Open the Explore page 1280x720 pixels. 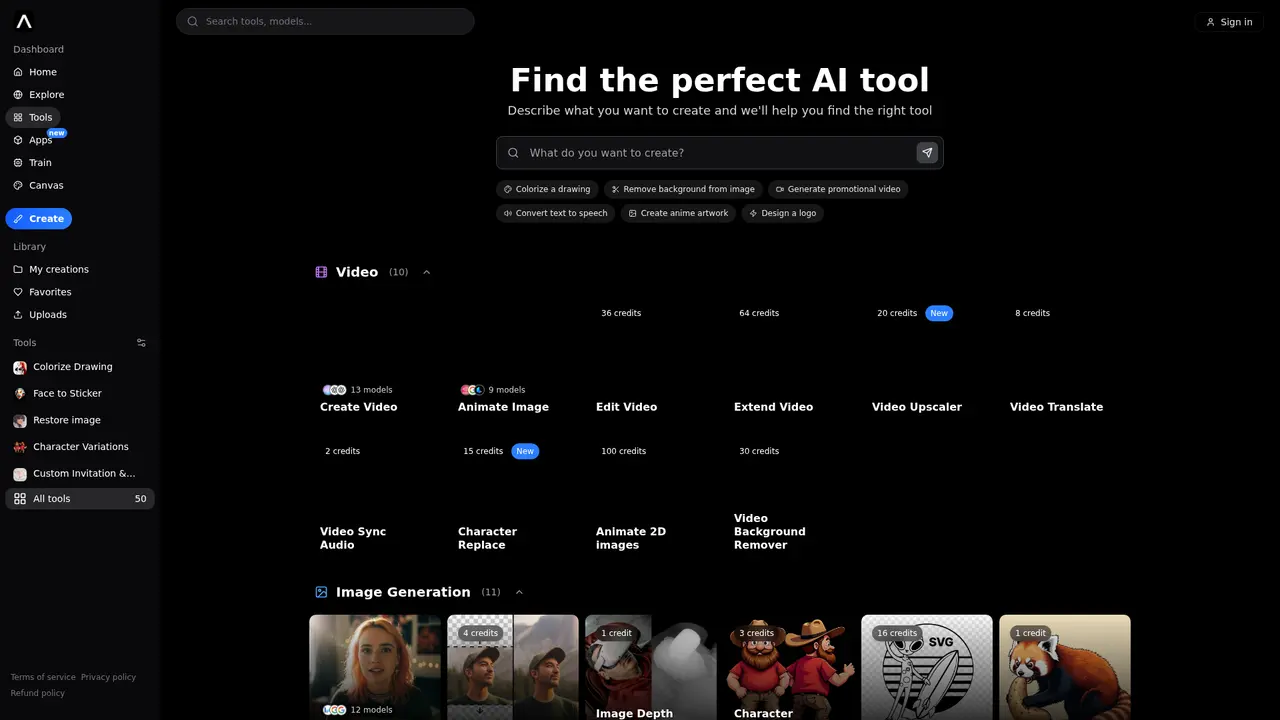[x=39, y=95]
